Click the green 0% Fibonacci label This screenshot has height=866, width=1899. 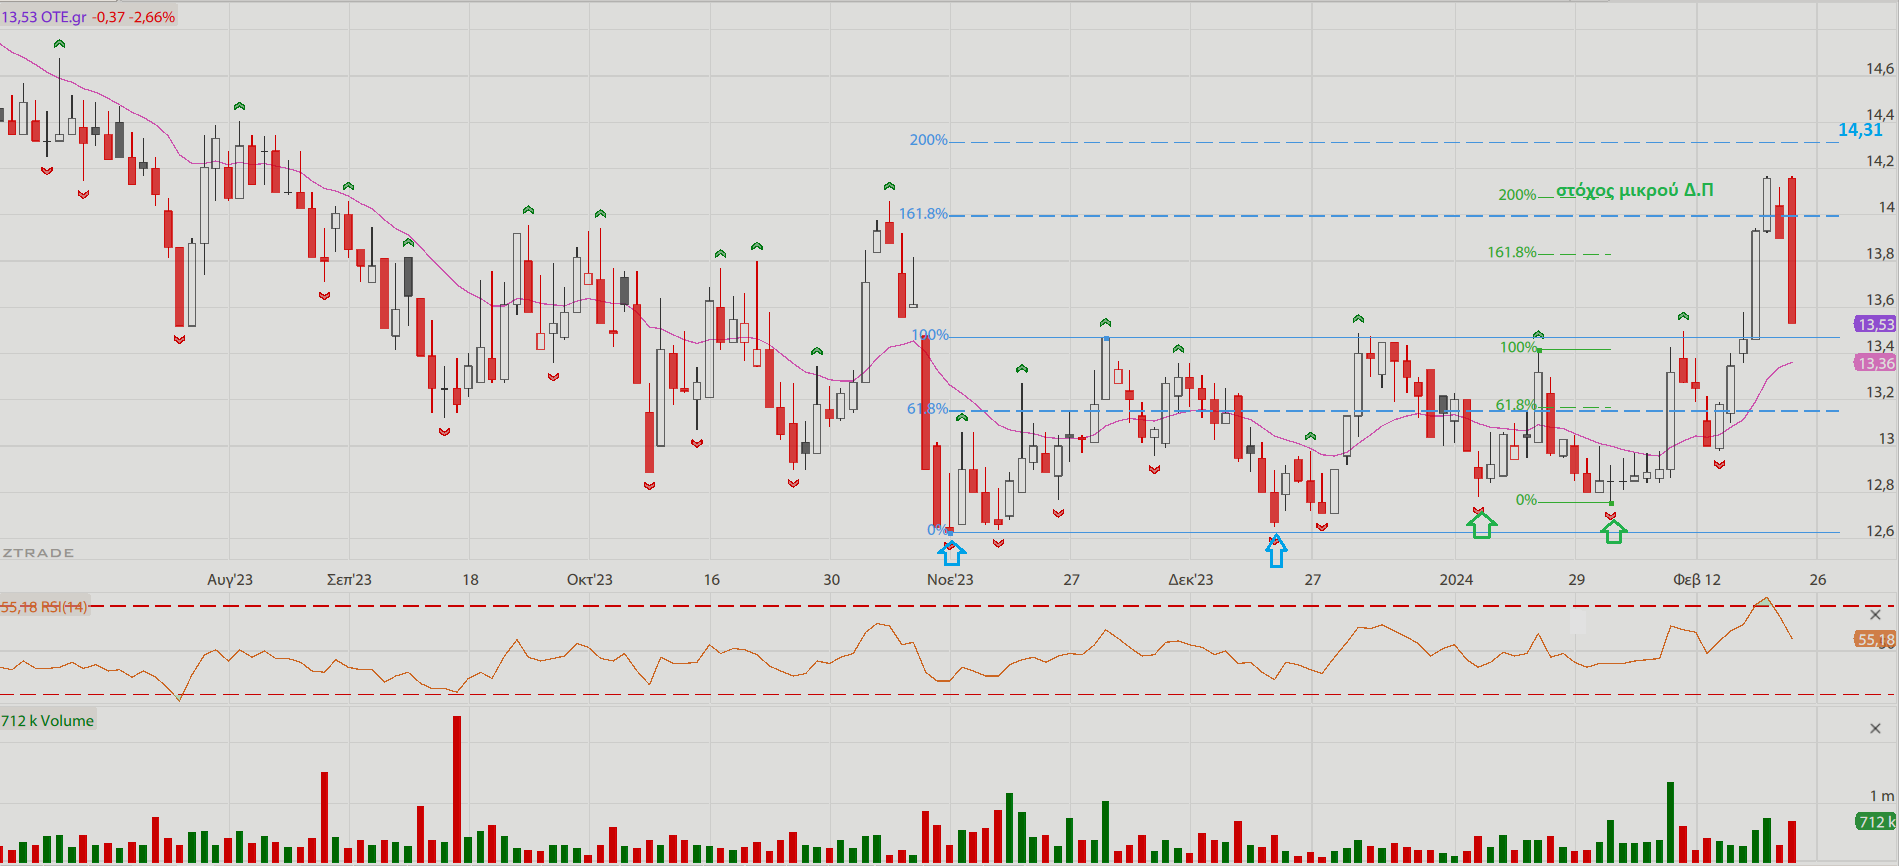tap(1526, 500)
